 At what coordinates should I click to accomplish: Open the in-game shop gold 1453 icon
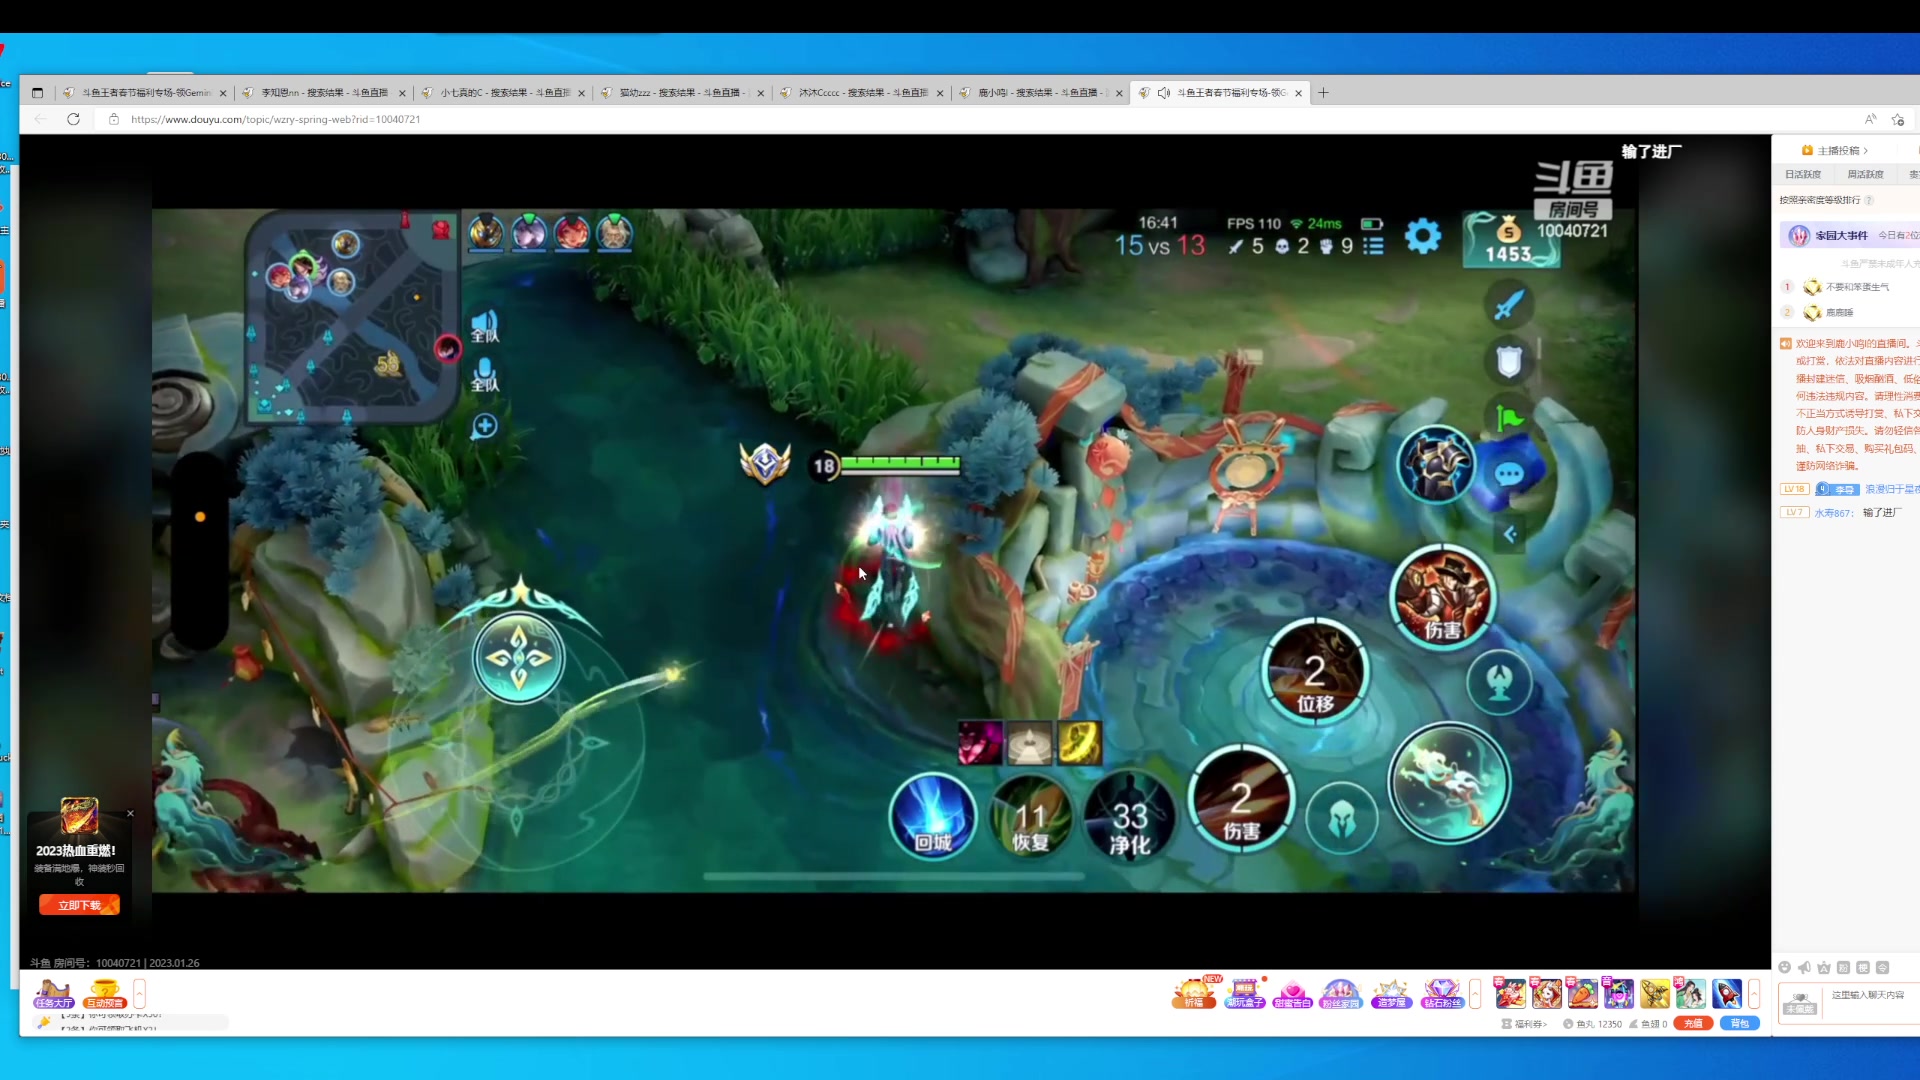point(1508,240)
